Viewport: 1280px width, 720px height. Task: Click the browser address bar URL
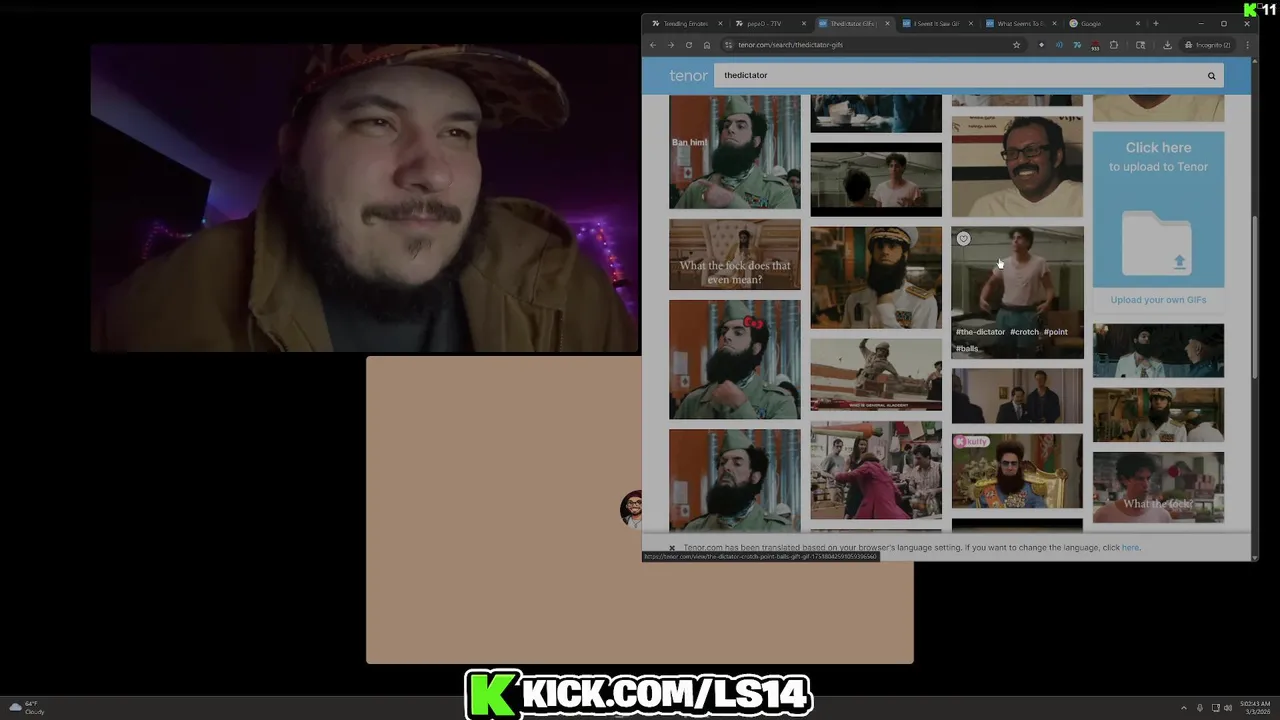point(790,45)
